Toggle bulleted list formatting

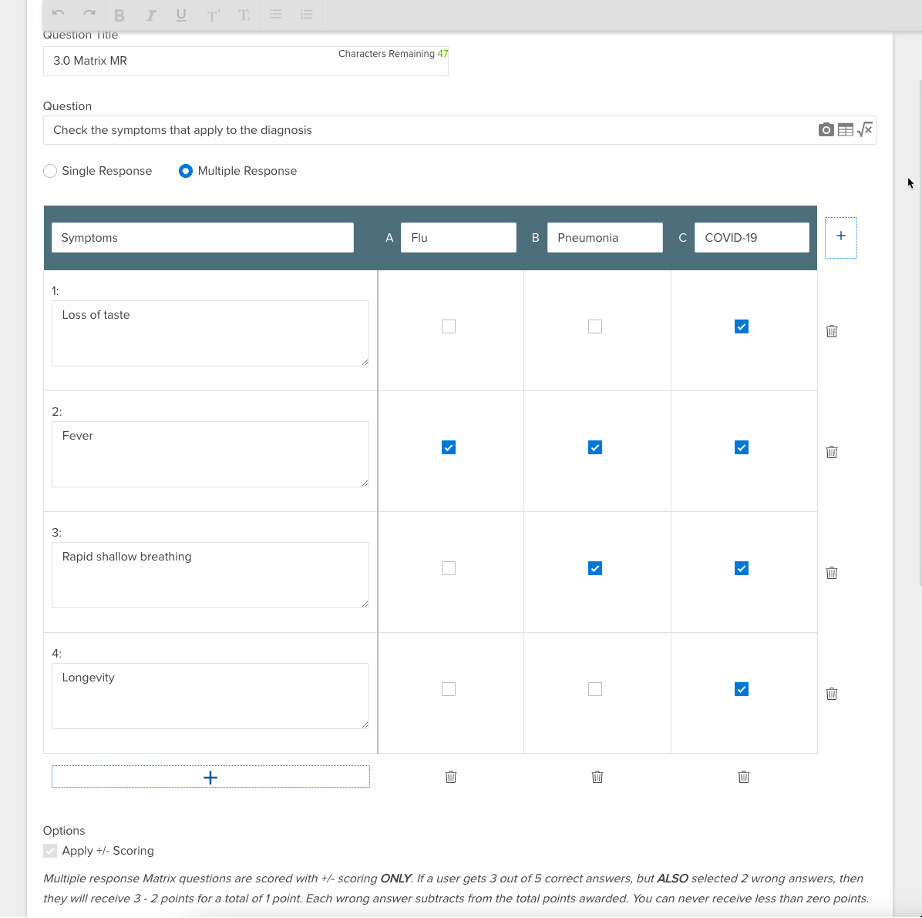pyautogui.click(x=277, y=14)
